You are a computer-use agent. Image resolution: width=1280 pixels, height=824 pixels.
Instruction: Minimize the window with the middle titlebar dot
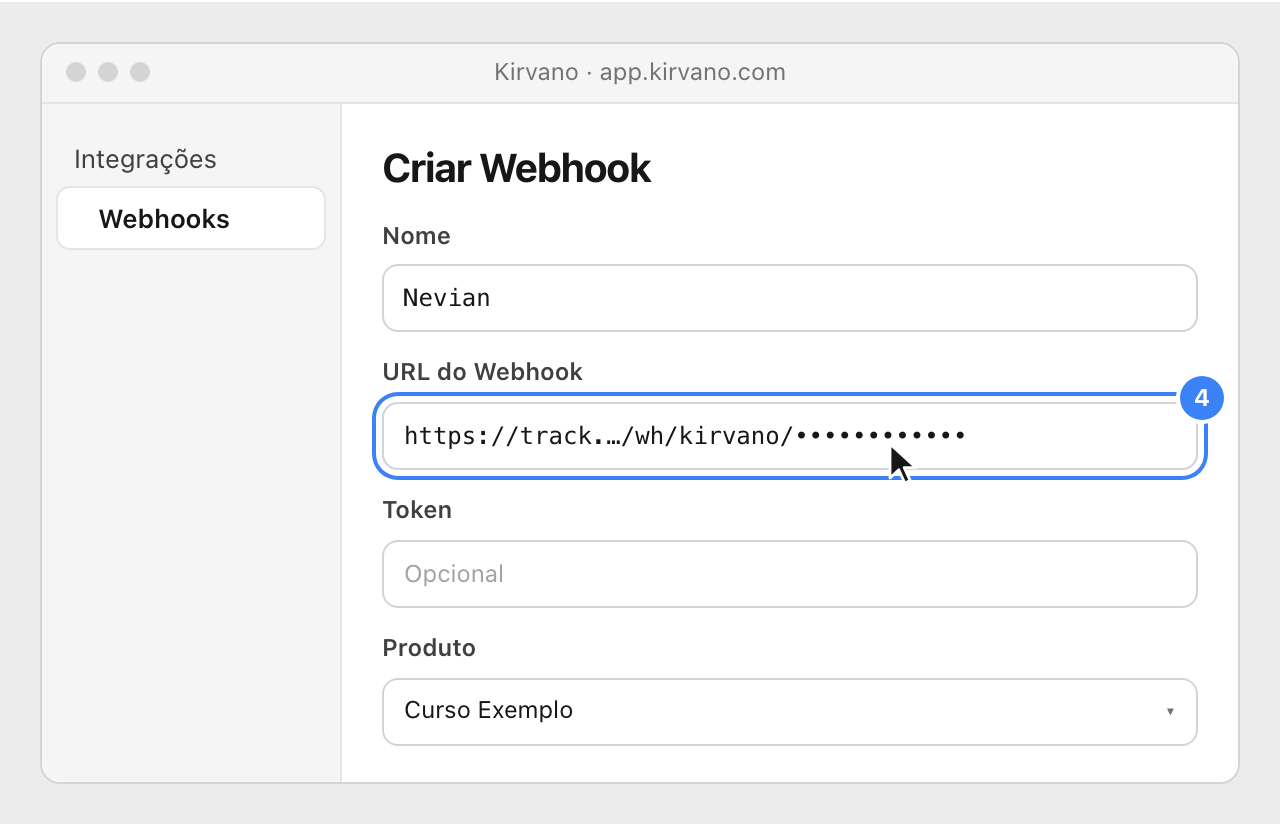108,72
